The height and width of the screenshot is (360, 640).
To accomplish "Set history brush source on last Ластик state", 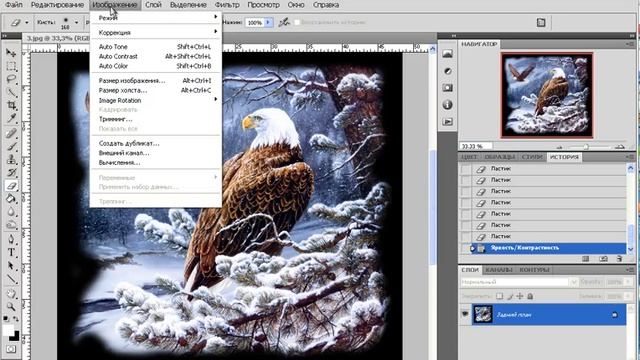I will point(466,236).
